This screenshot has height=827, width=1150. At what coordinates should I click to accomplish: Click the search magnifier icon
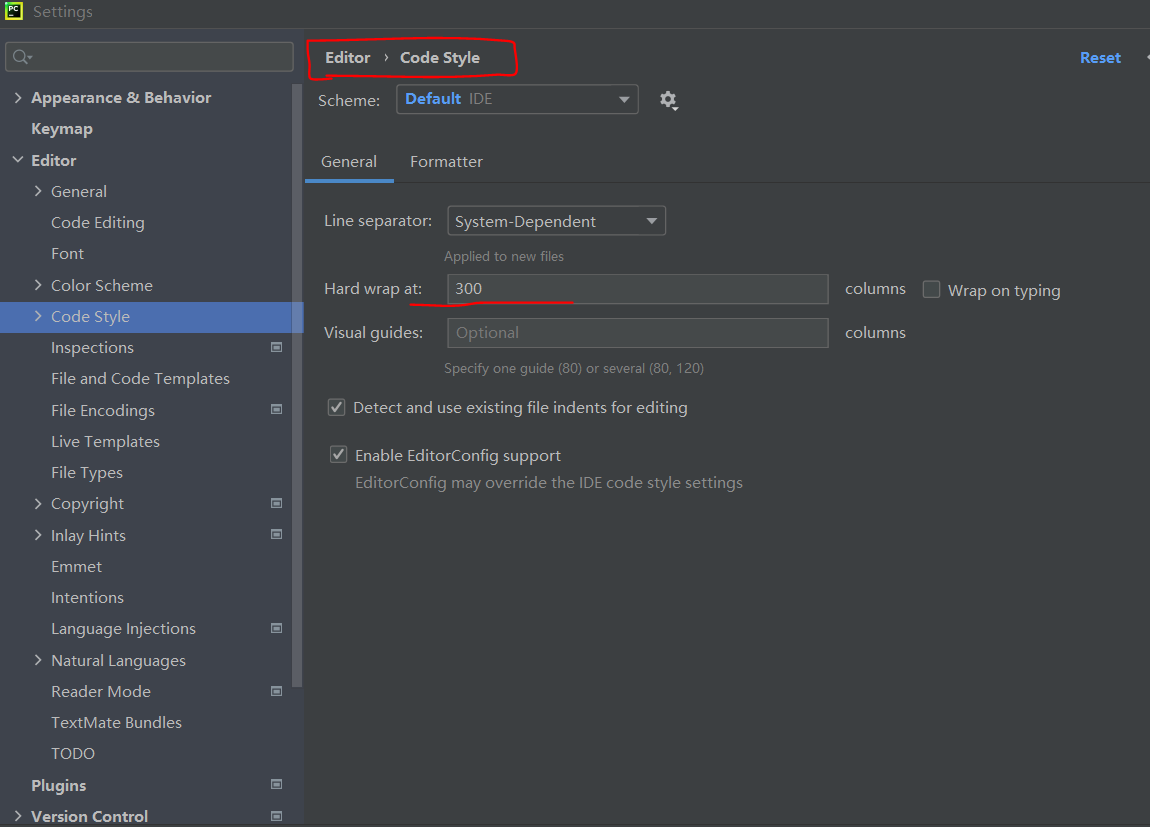pyautogui.click(x=21, y=56)
